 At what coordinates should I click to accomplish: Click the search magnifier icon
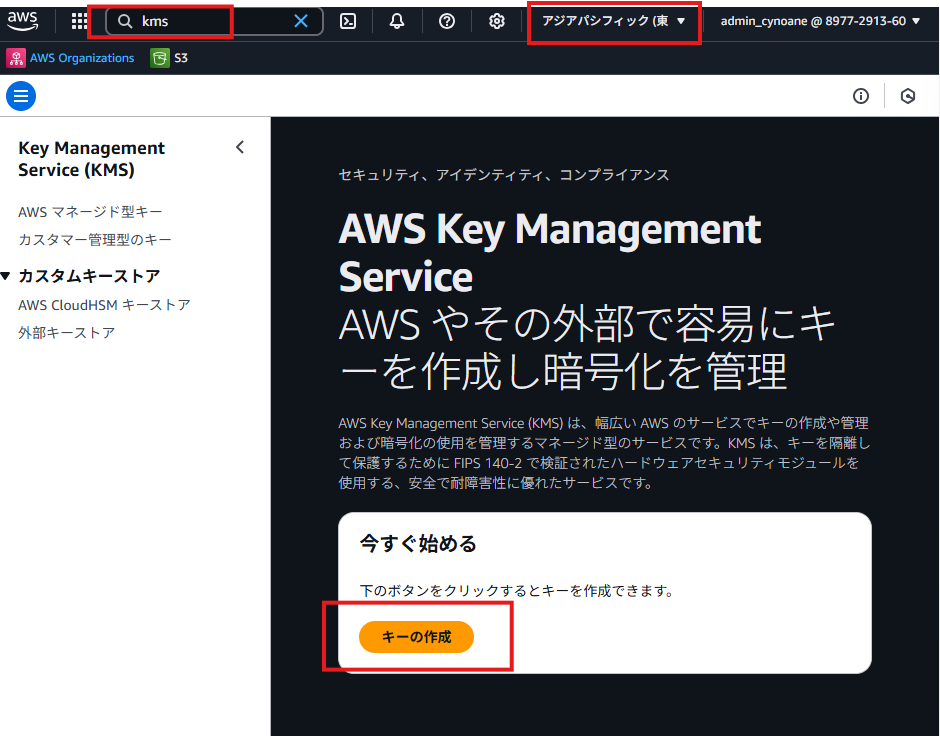pyautogui.click(x=125, y=22)
